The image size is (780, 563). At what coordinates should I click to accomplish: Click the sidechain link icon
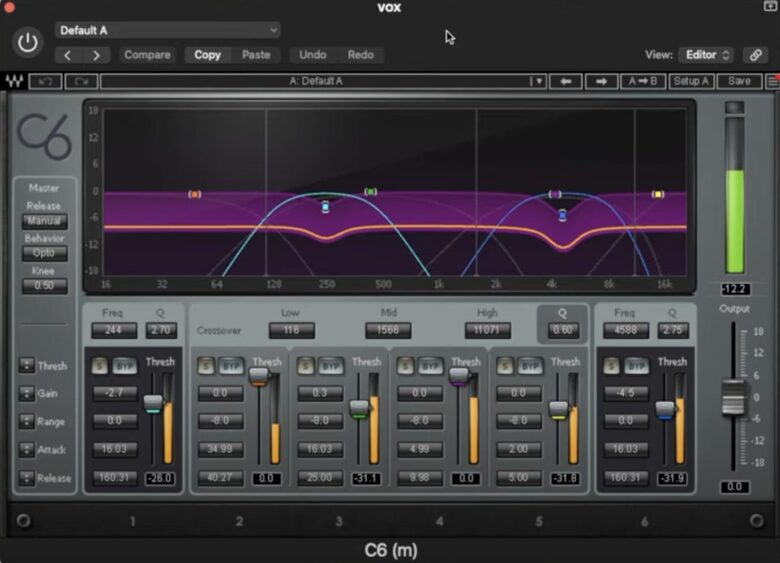[755, 55]
